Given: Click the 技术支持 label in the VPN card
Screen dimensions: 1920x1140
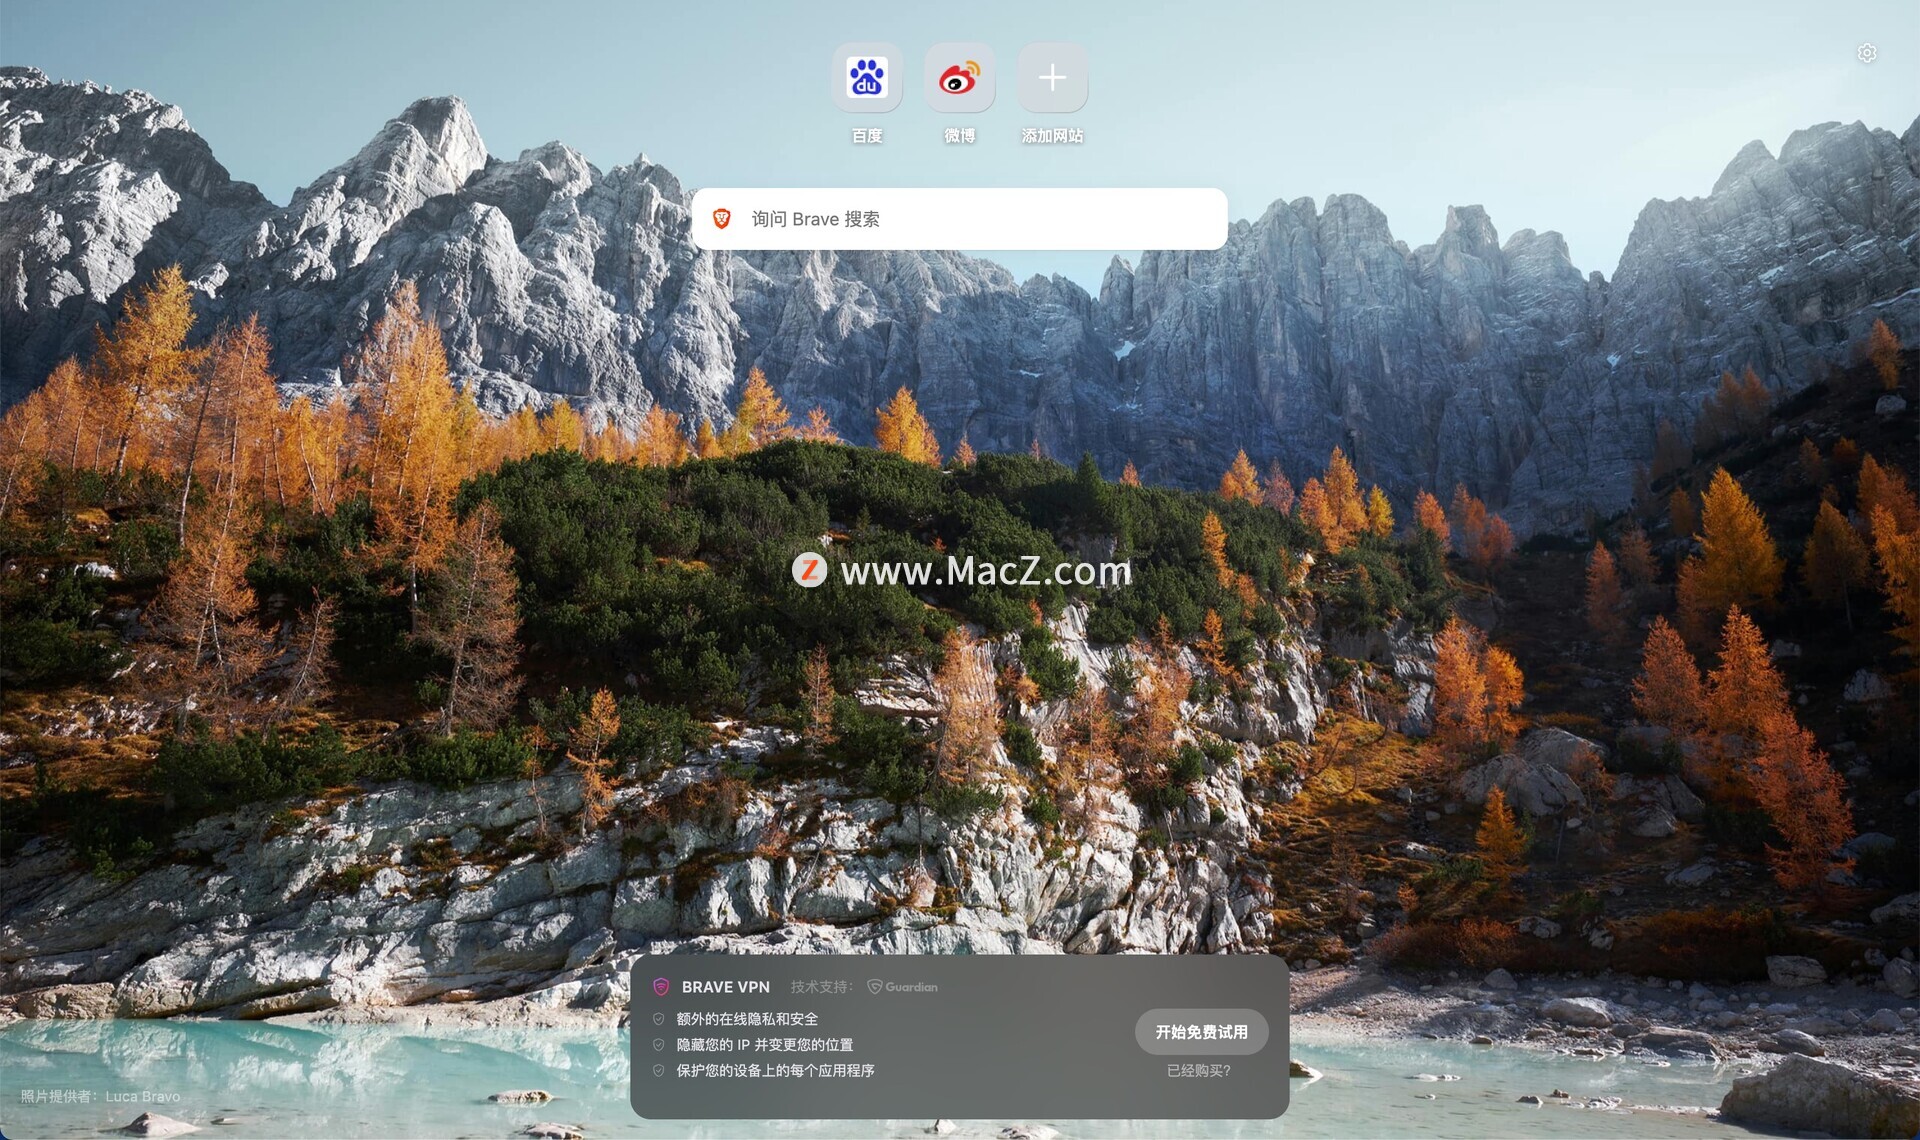Looking at the screenshot, I should pyautogui.click(x=821, y=987).
